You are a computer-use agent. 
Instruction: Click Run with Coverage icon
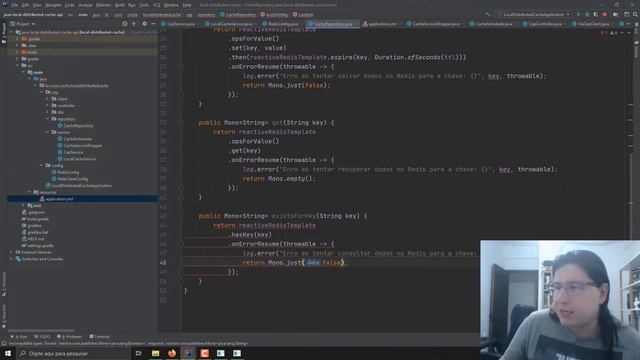tap(596, 14)
